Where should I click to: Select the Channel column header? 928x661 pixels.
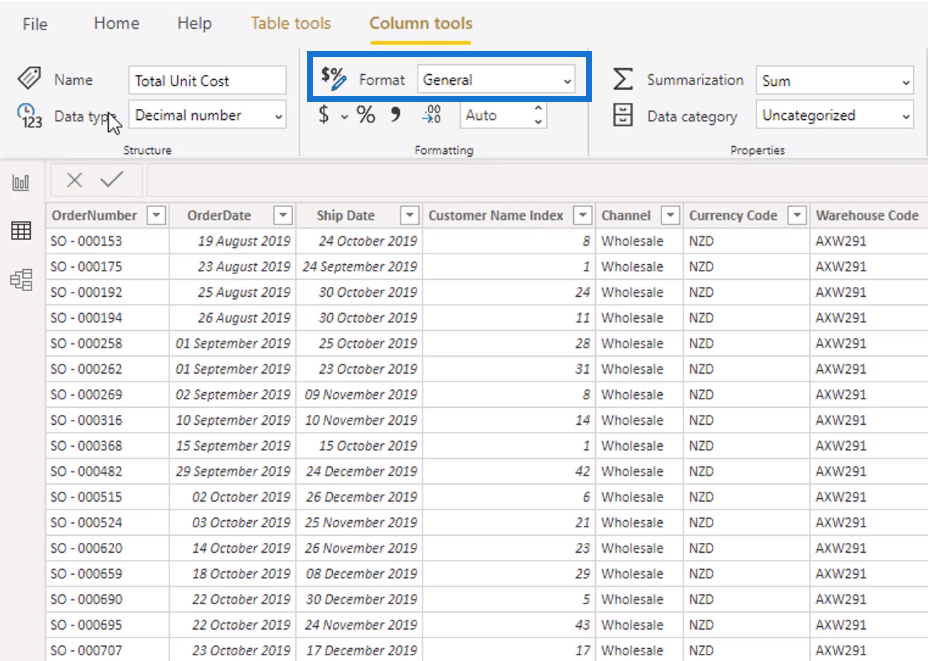tap(626, 215)
